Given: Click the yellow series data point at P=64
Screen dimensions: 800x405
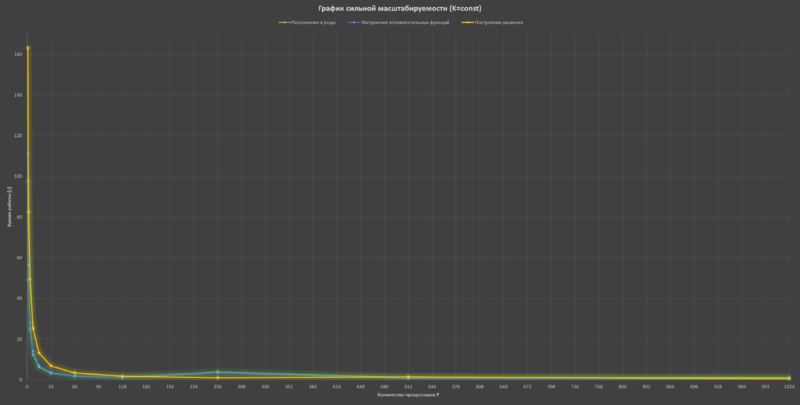Looking at the screenshot, I should click(74, 373).
